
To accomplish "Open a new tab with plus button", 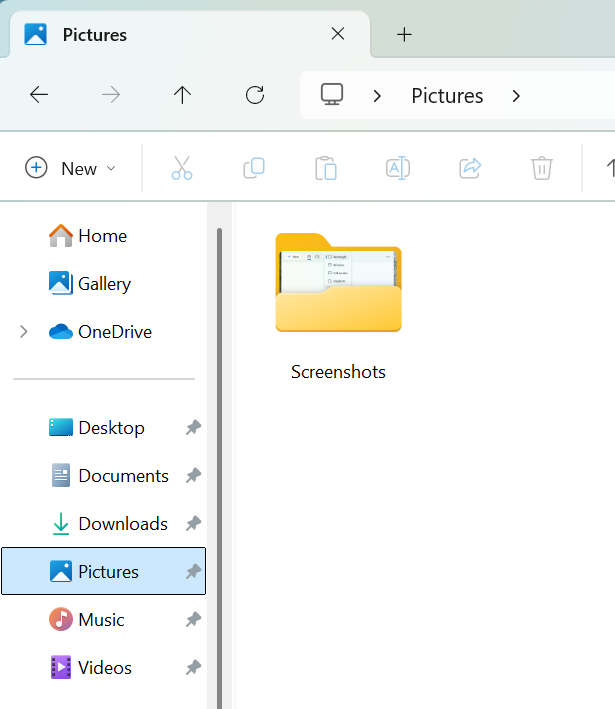I will tap(404, 35).
